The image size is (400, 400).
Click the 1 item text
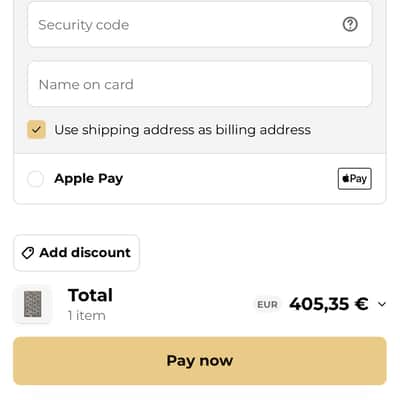87,315
